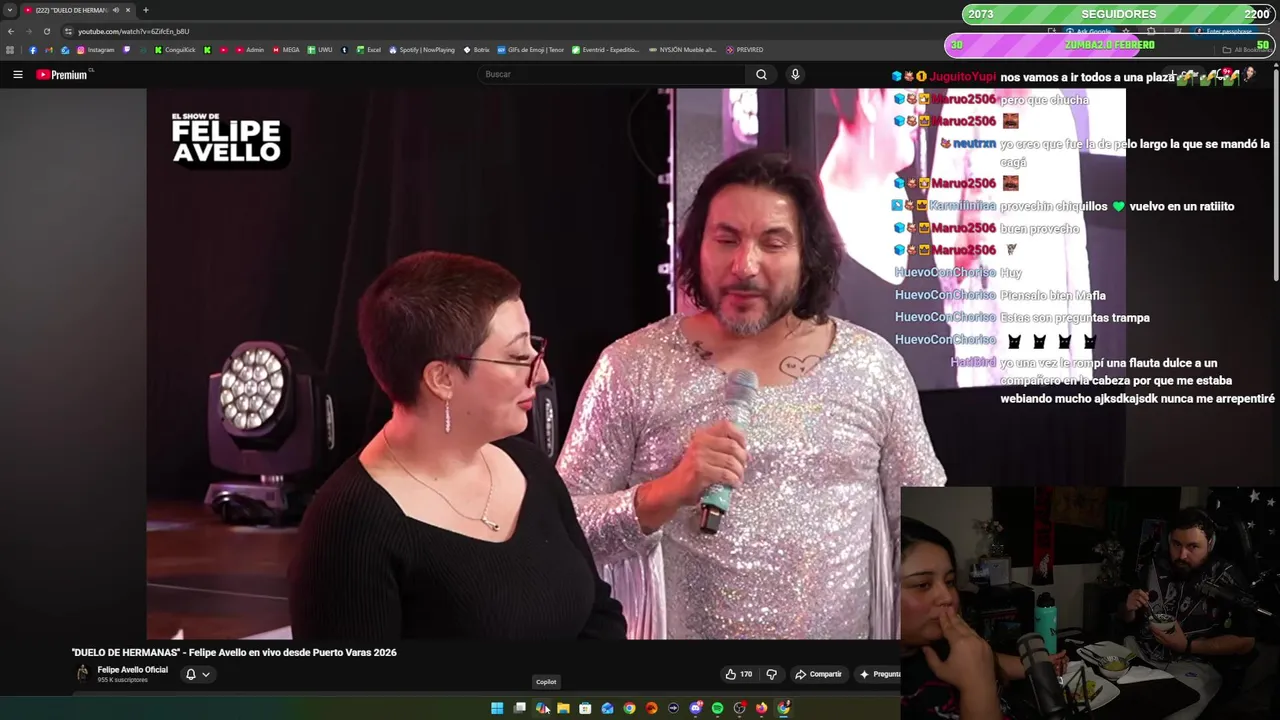
Task: Open the PREVIRED bookmark
Action: pyautogui.click(x=745, y=50)
